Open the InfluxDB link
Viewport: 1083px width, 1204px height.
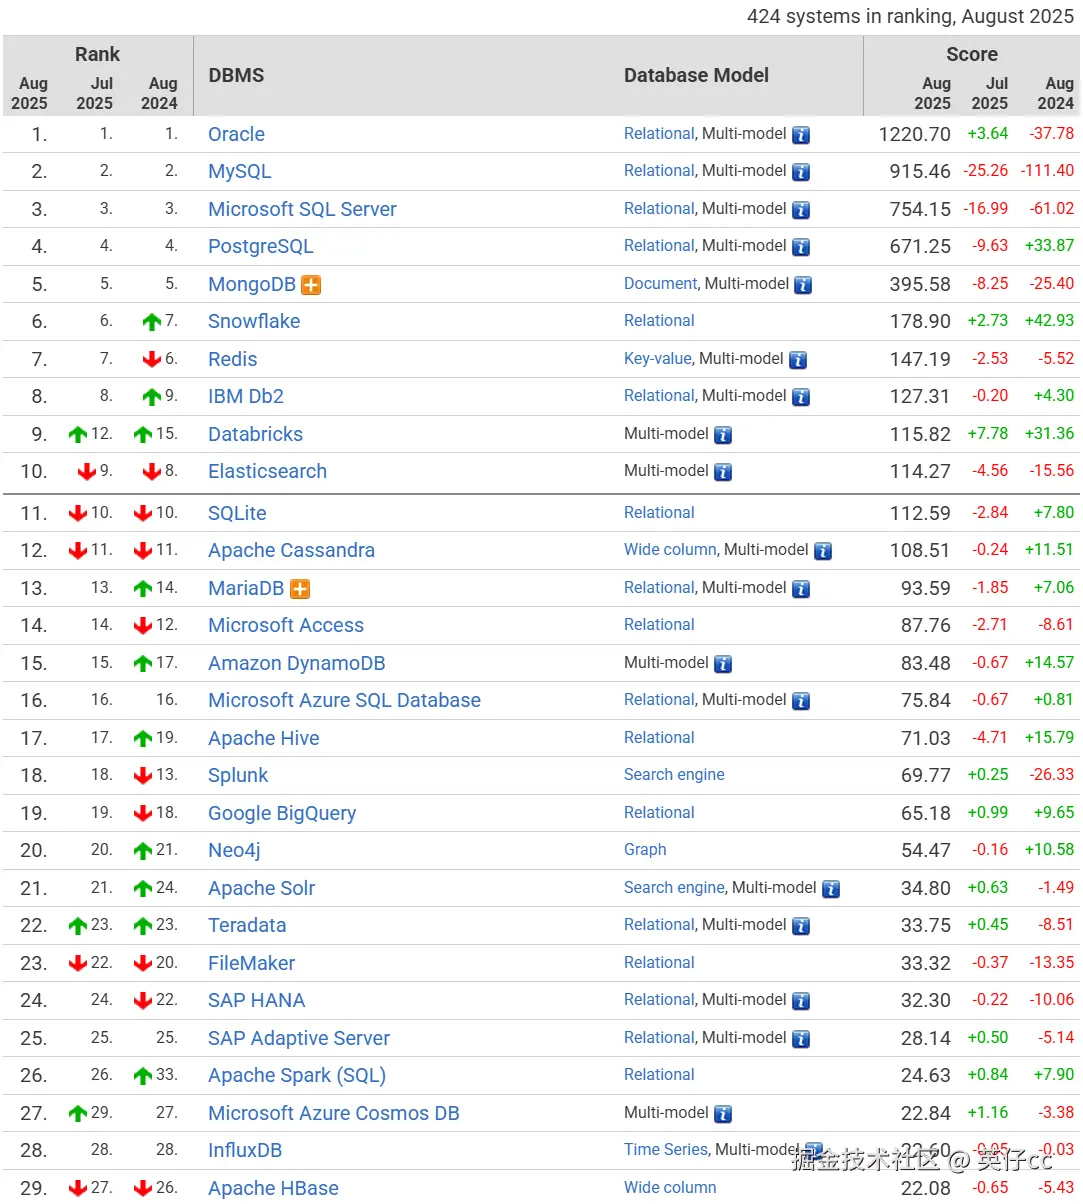click(x=245, y=1150)
